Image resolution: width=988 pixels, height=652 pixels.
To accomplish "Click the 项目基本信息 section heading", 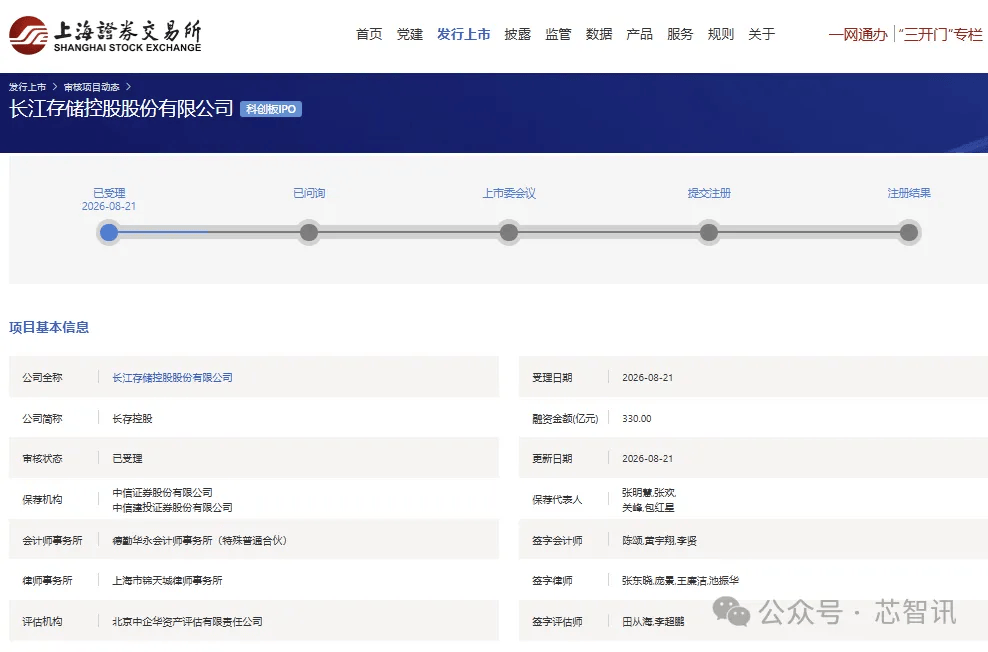I will pyautogui.click(x=49, y=327).
